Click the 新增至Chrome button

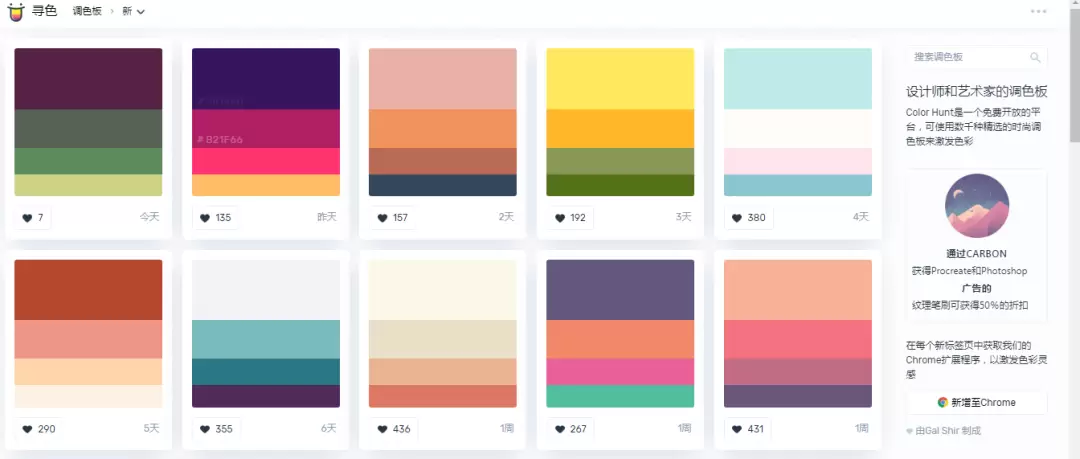coord(977,402)
